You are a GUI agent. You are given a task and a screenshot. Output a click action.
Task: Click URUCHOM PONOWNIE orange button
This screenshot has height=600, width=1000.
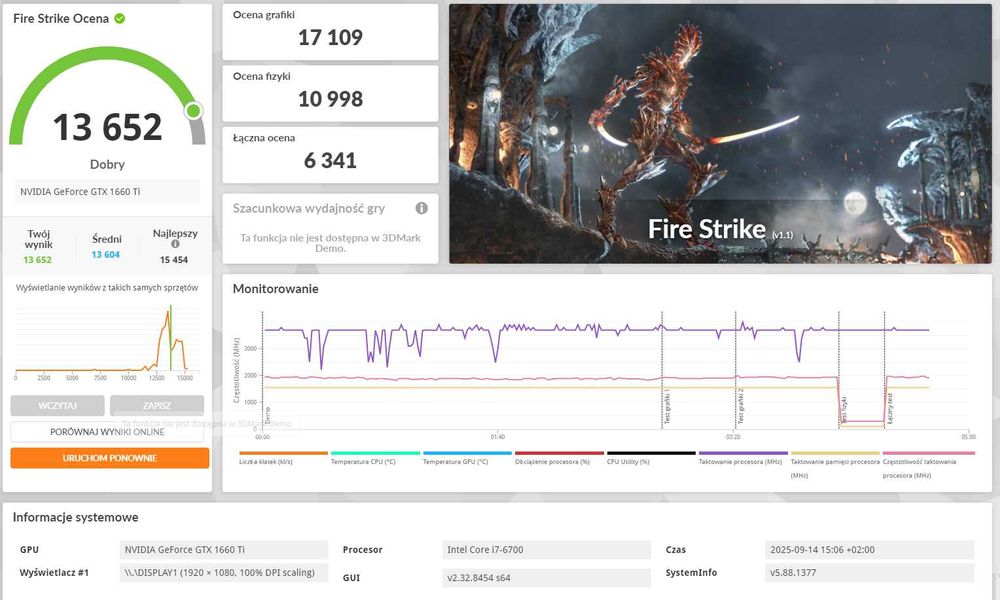coord(110,458)
